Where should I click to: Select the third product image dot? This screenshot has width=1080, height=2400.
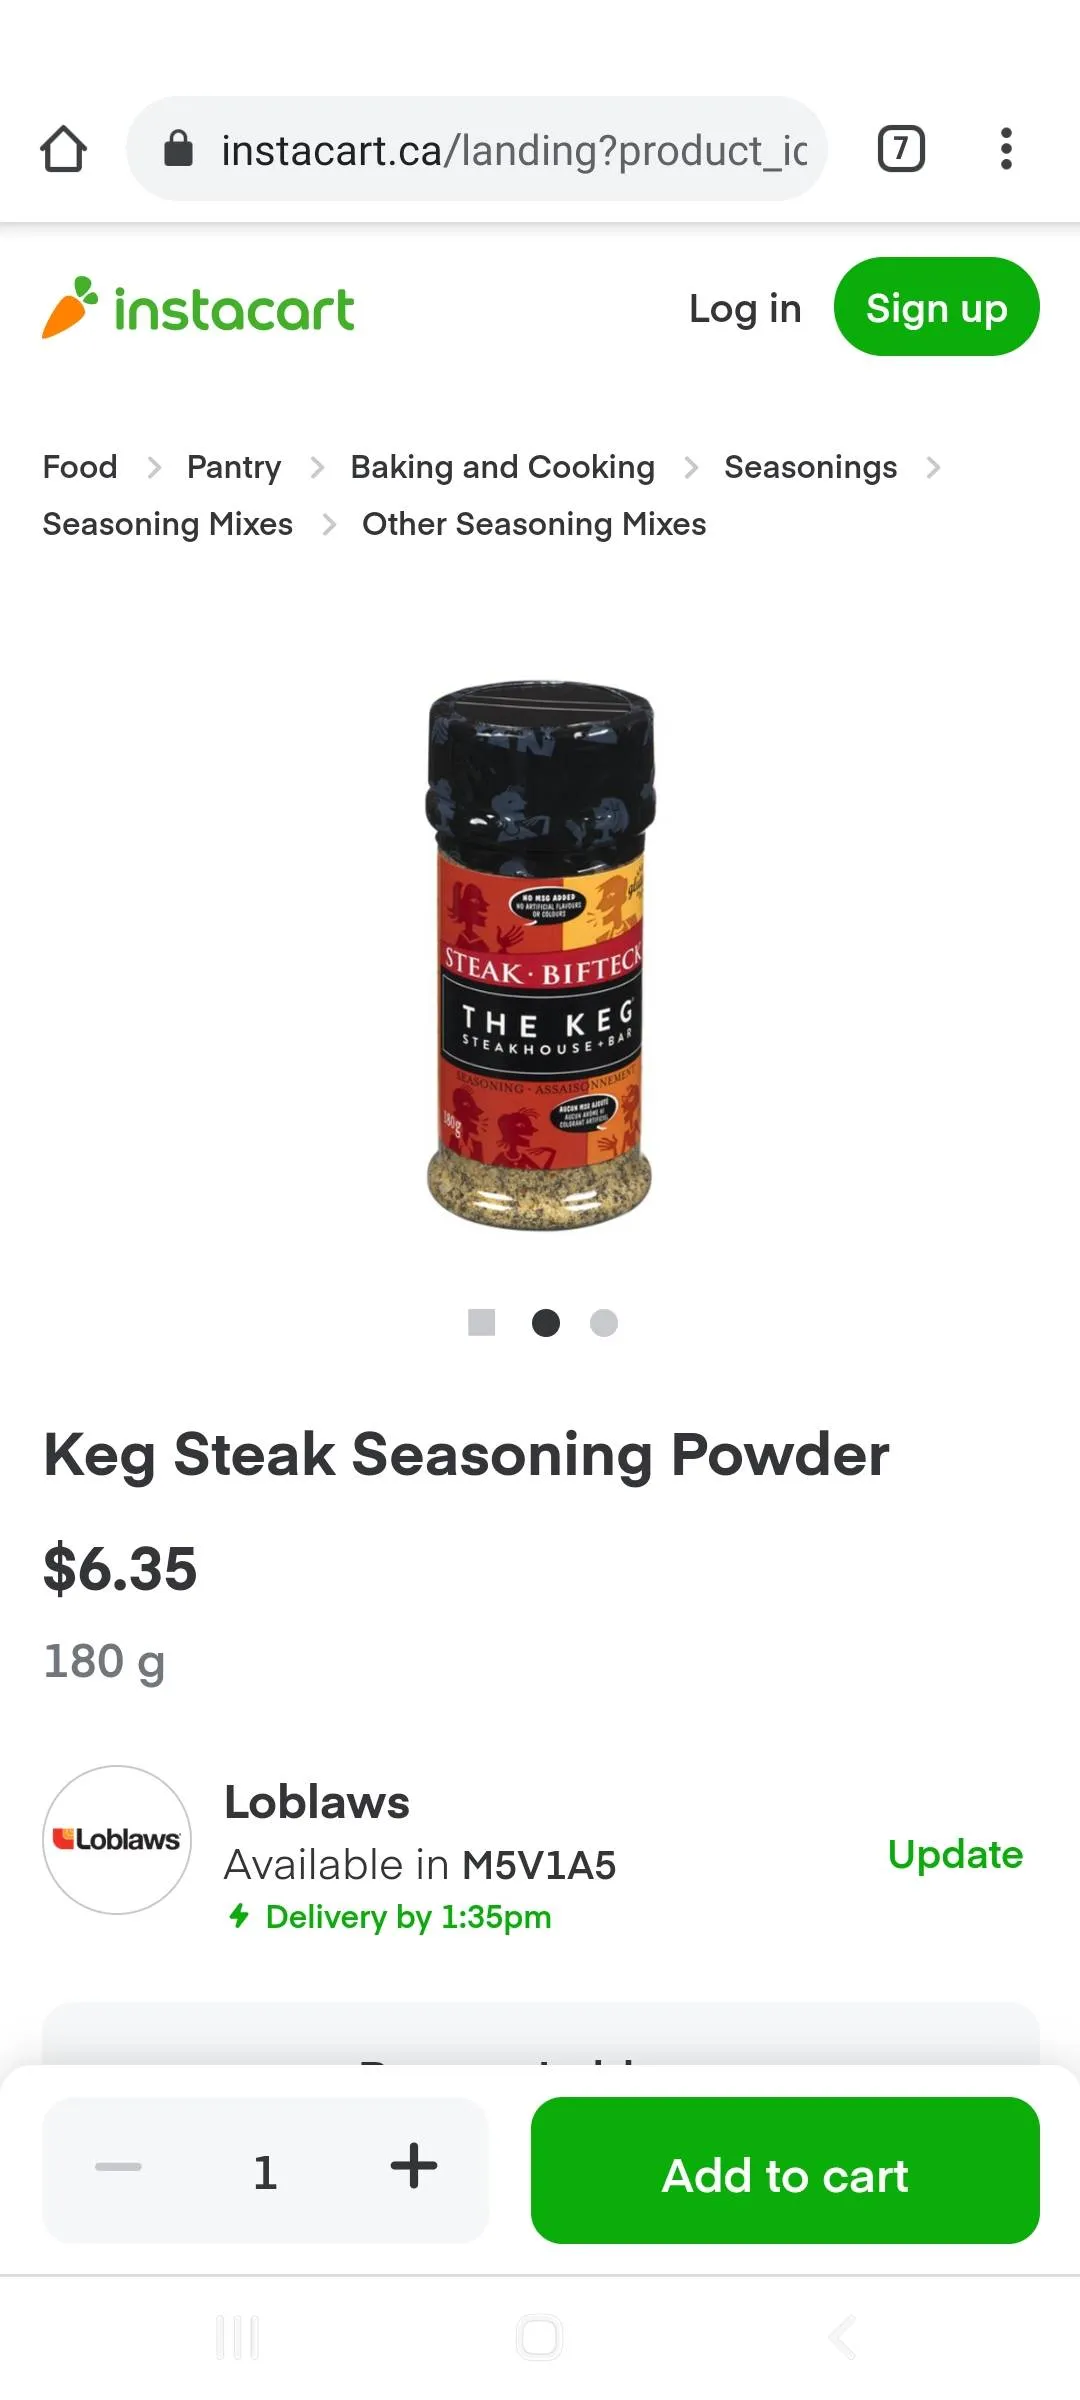(604, 1322)
